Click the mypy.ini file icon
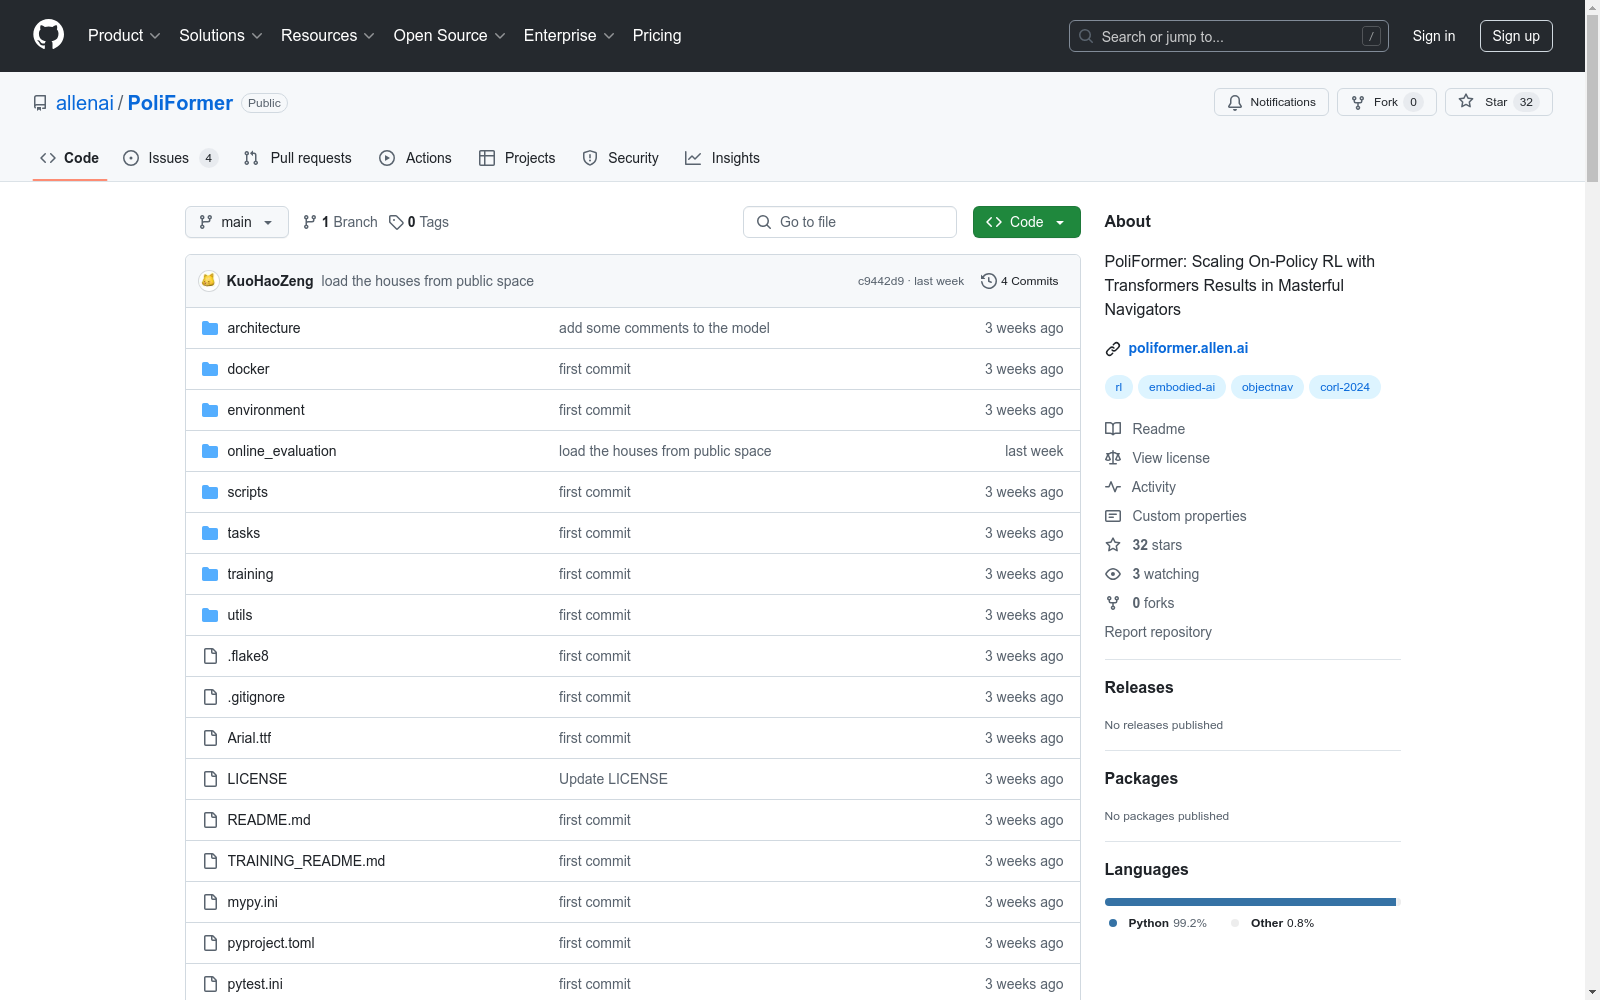This screenshot has height=1000, width=1600. [x=210, y=902]
